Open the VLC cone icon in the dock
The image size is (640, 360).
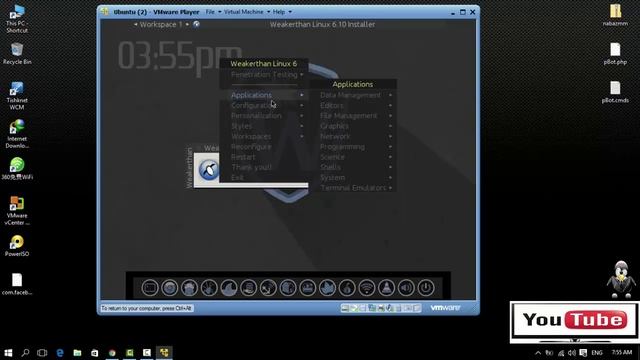(x=386, y=288)
